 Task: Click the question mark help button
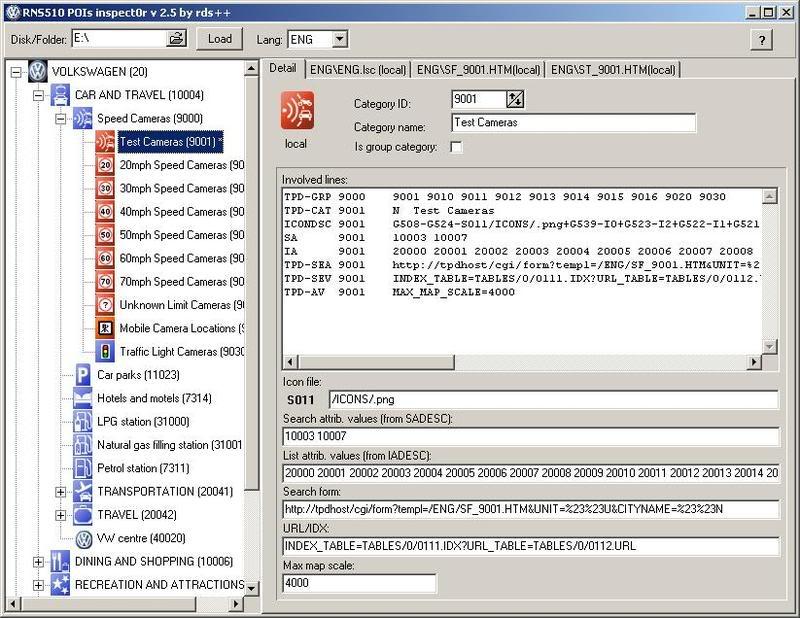click(x=762, y=40)
